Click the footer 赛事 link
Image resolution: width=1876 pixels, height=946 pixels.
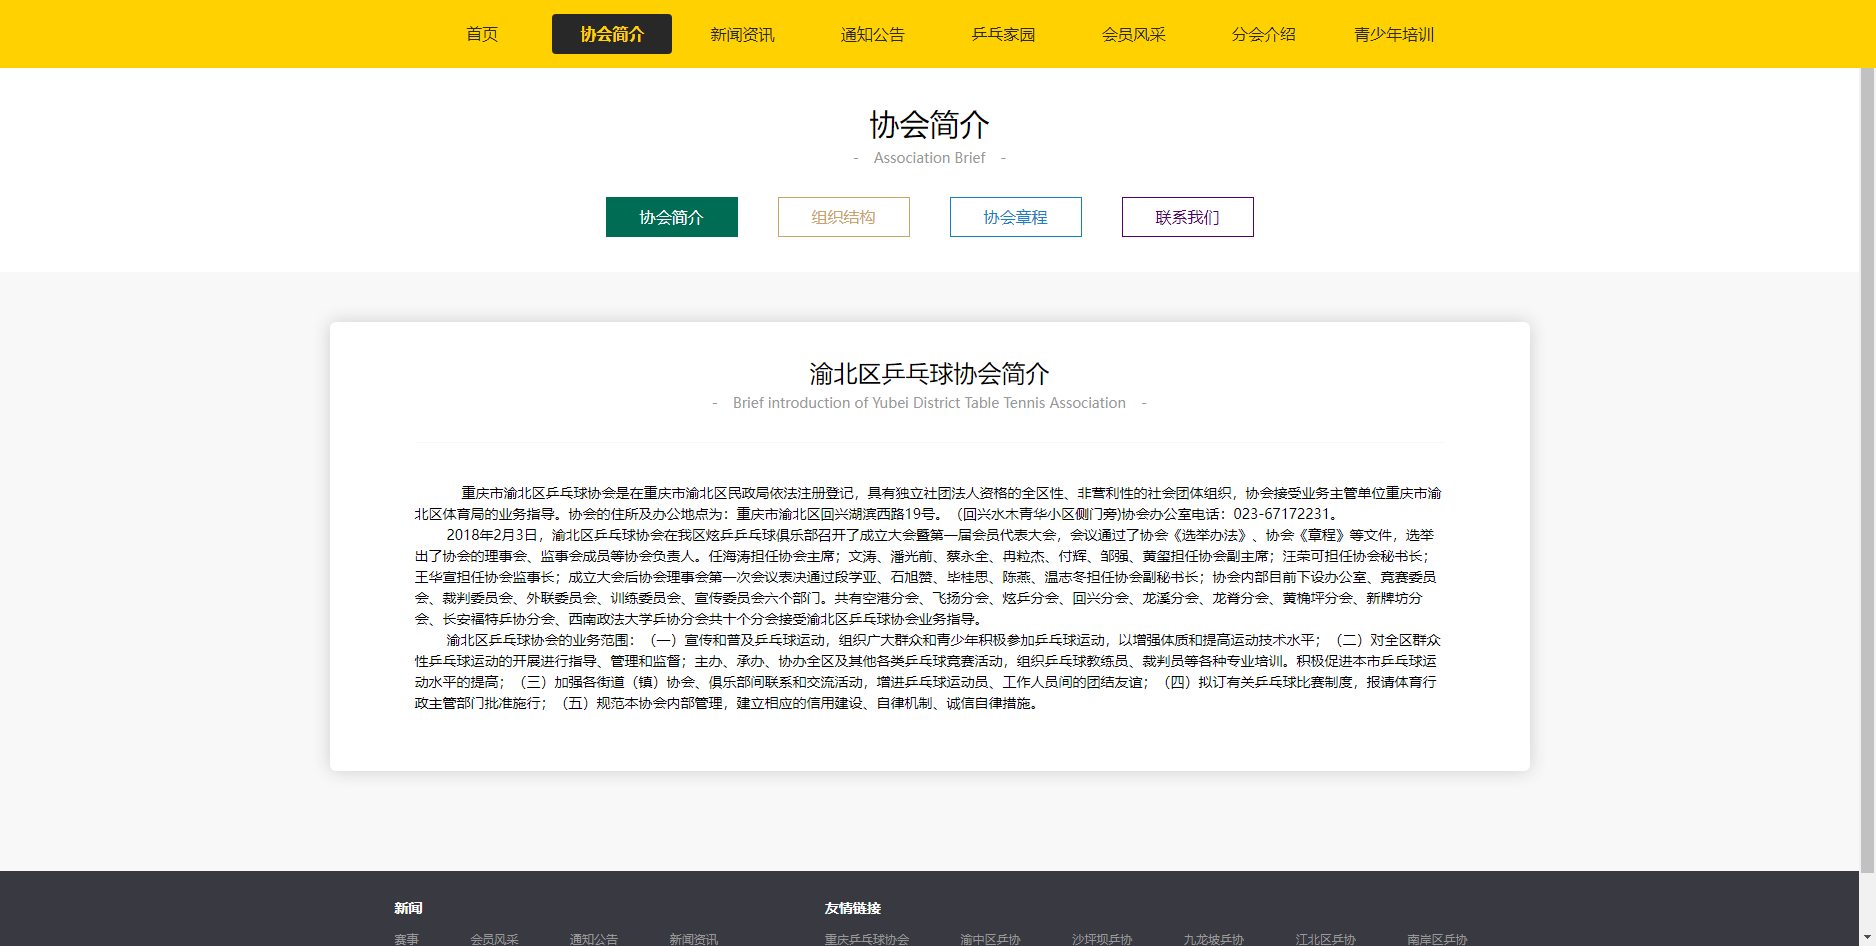[406, 939]
